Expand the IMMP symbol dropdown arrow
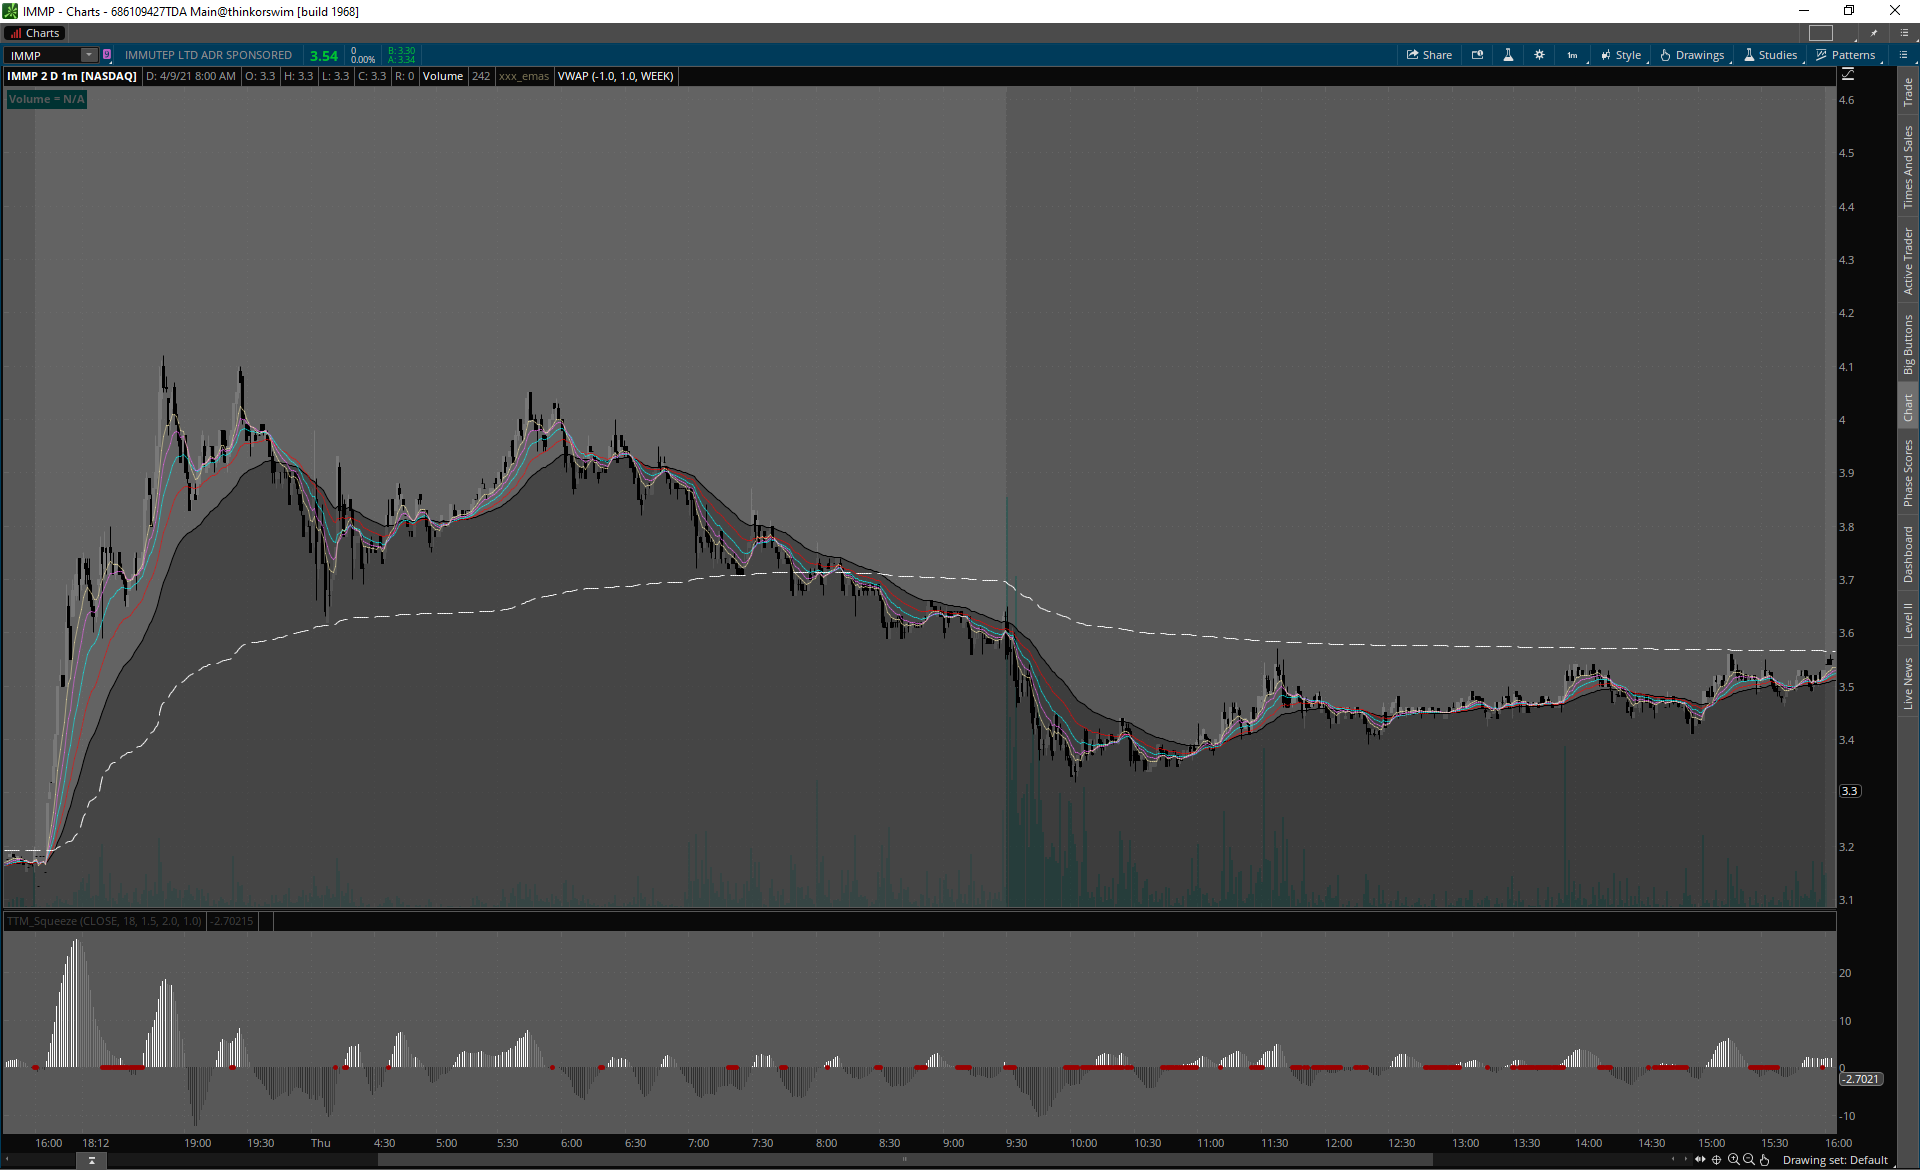 click(x=89, y=55)
